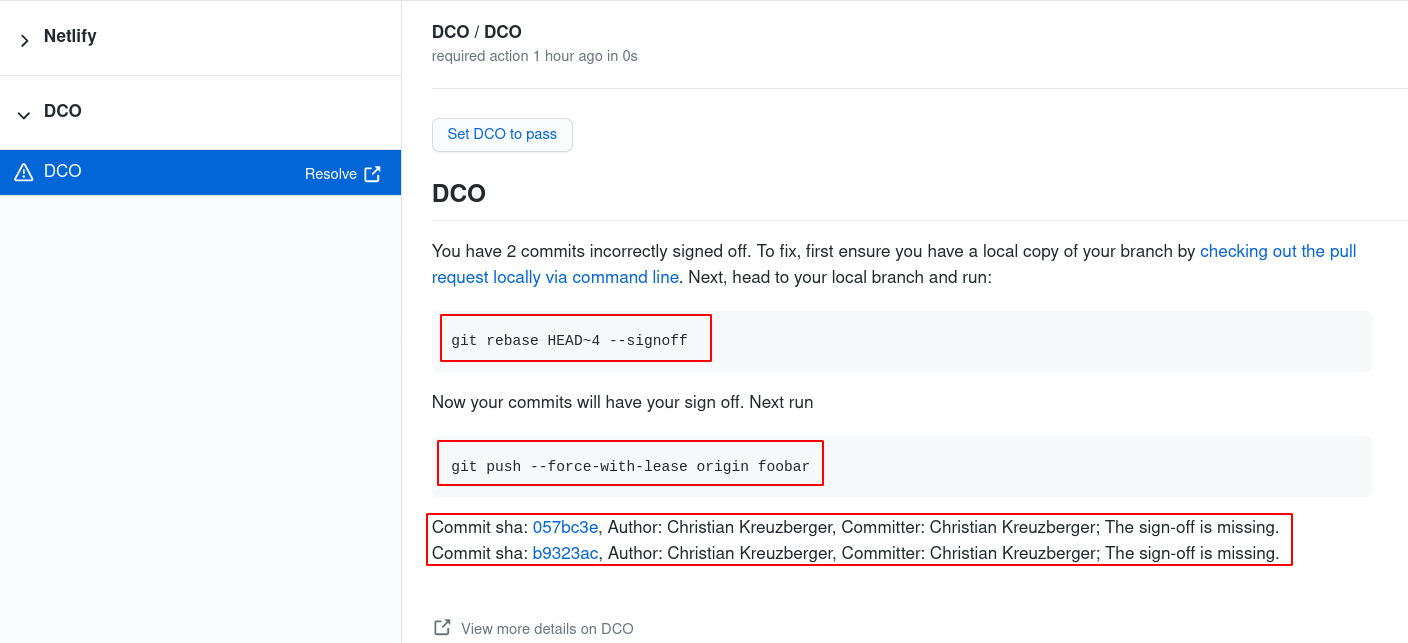The image size is (1408, 643).
Task: Click View more details on DCO
Action: (x=548, y=628)
